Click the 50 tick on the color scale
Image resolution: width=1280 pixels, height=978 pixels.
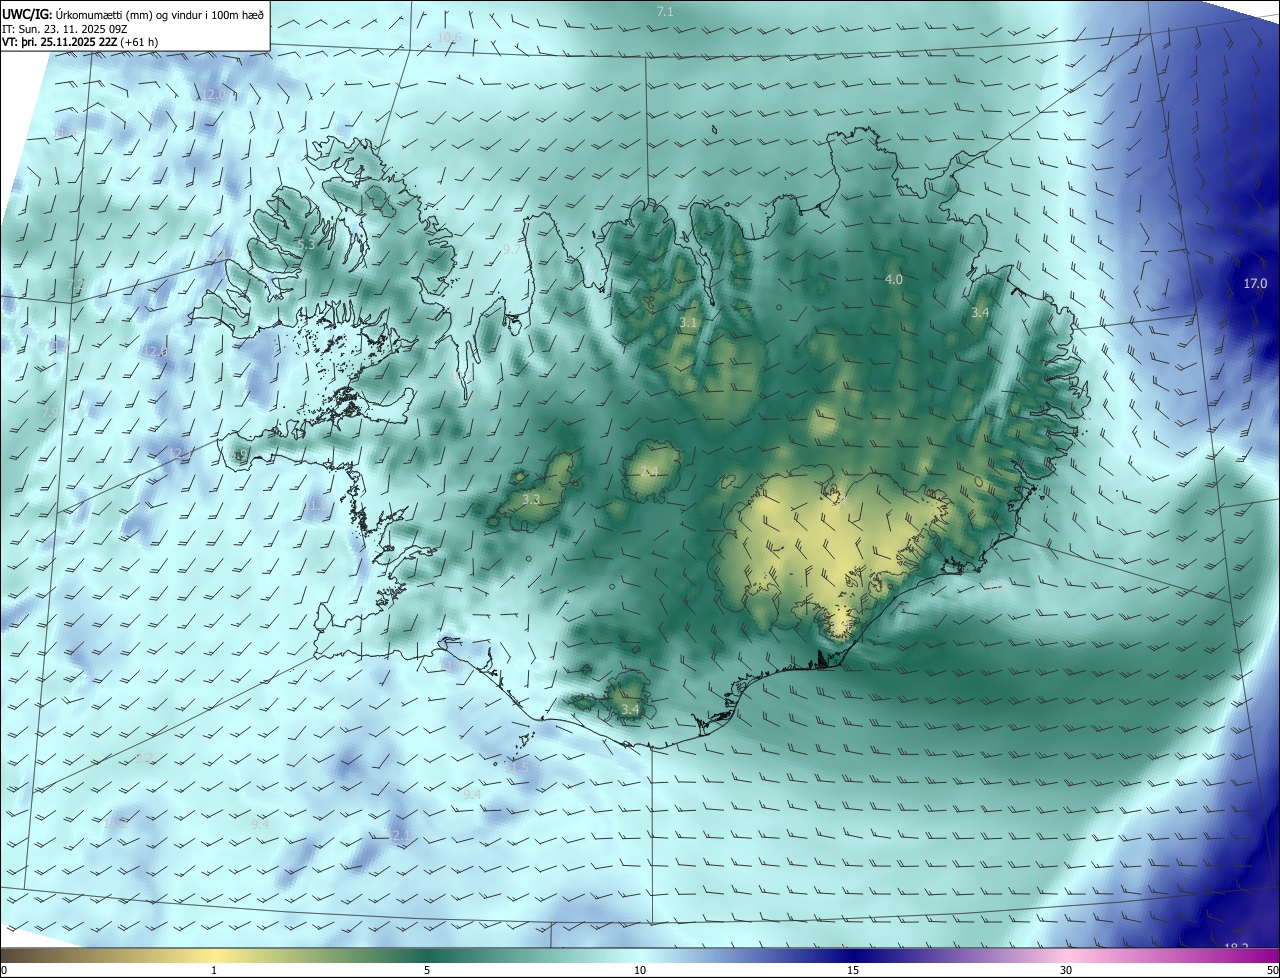(x=1272, y=970)
